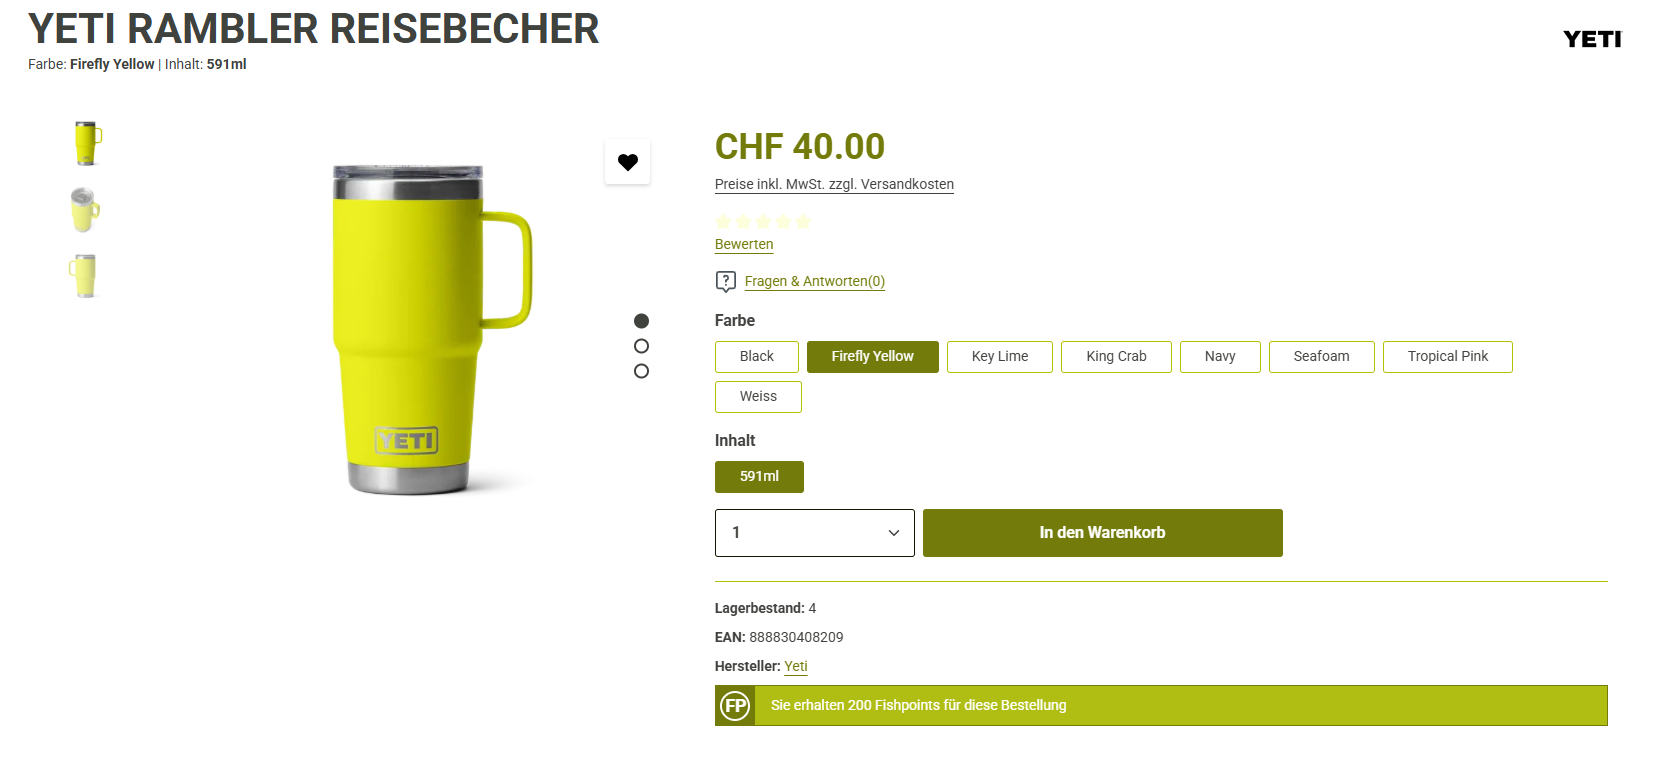Open the quantity dropdown showing 1
The height and width of the screenshot is (757, 1678).
815,533
